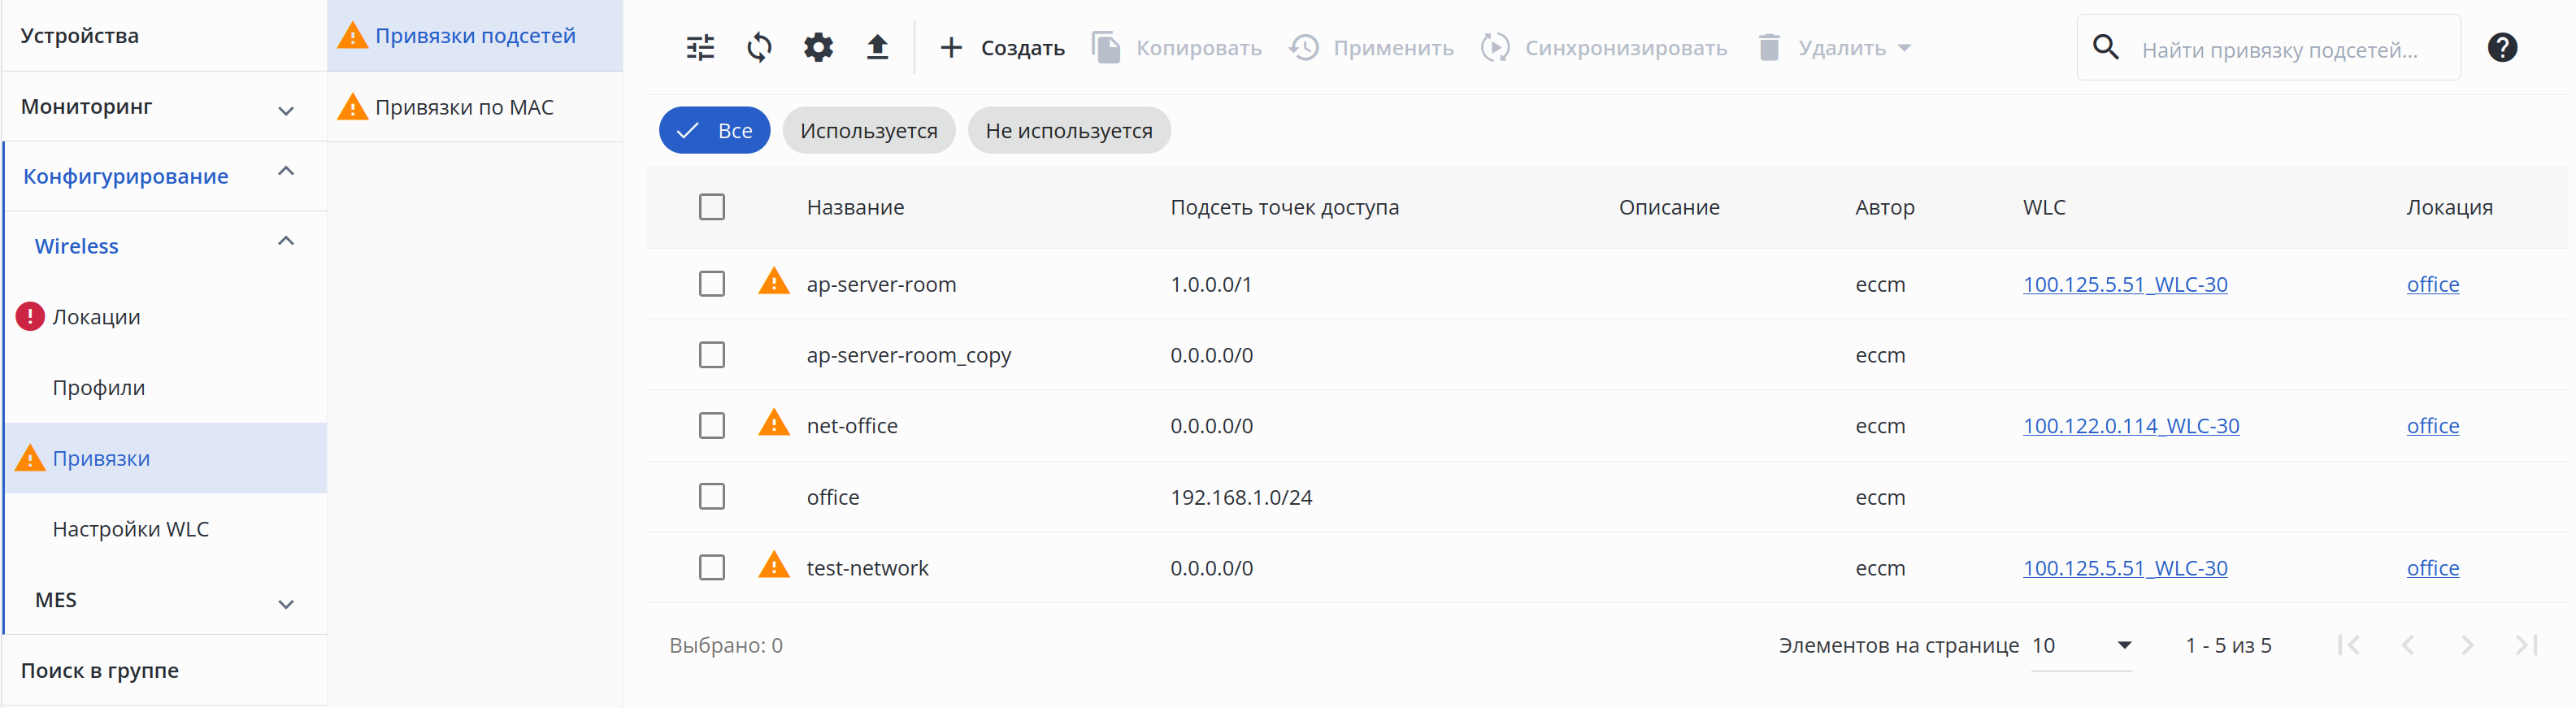Open Настройки WLC menu item
Screen dimensions: 2576x708
click(131, 529)
